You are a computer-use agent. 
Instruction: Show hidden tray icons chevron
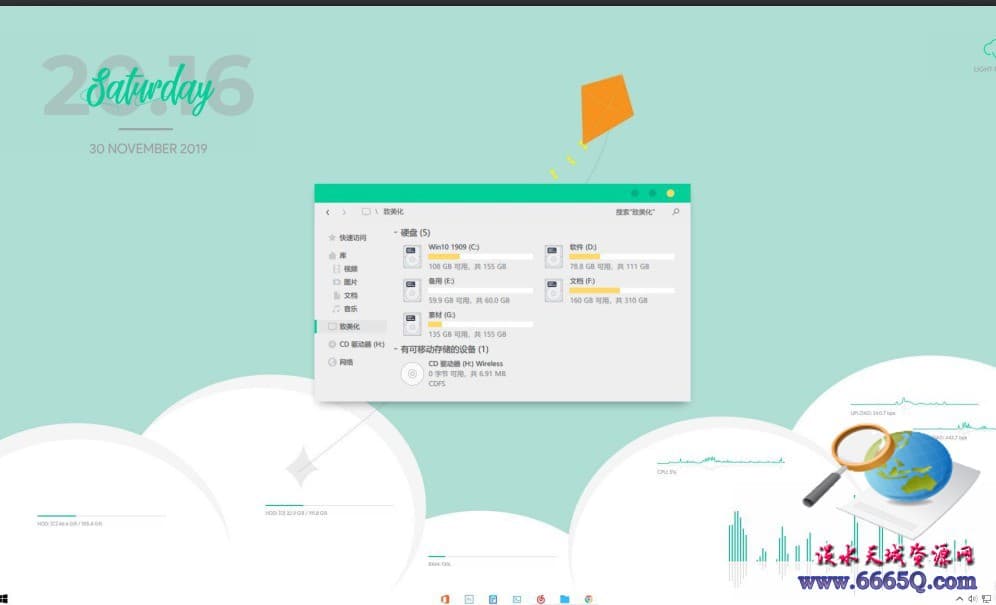[959, 599]
